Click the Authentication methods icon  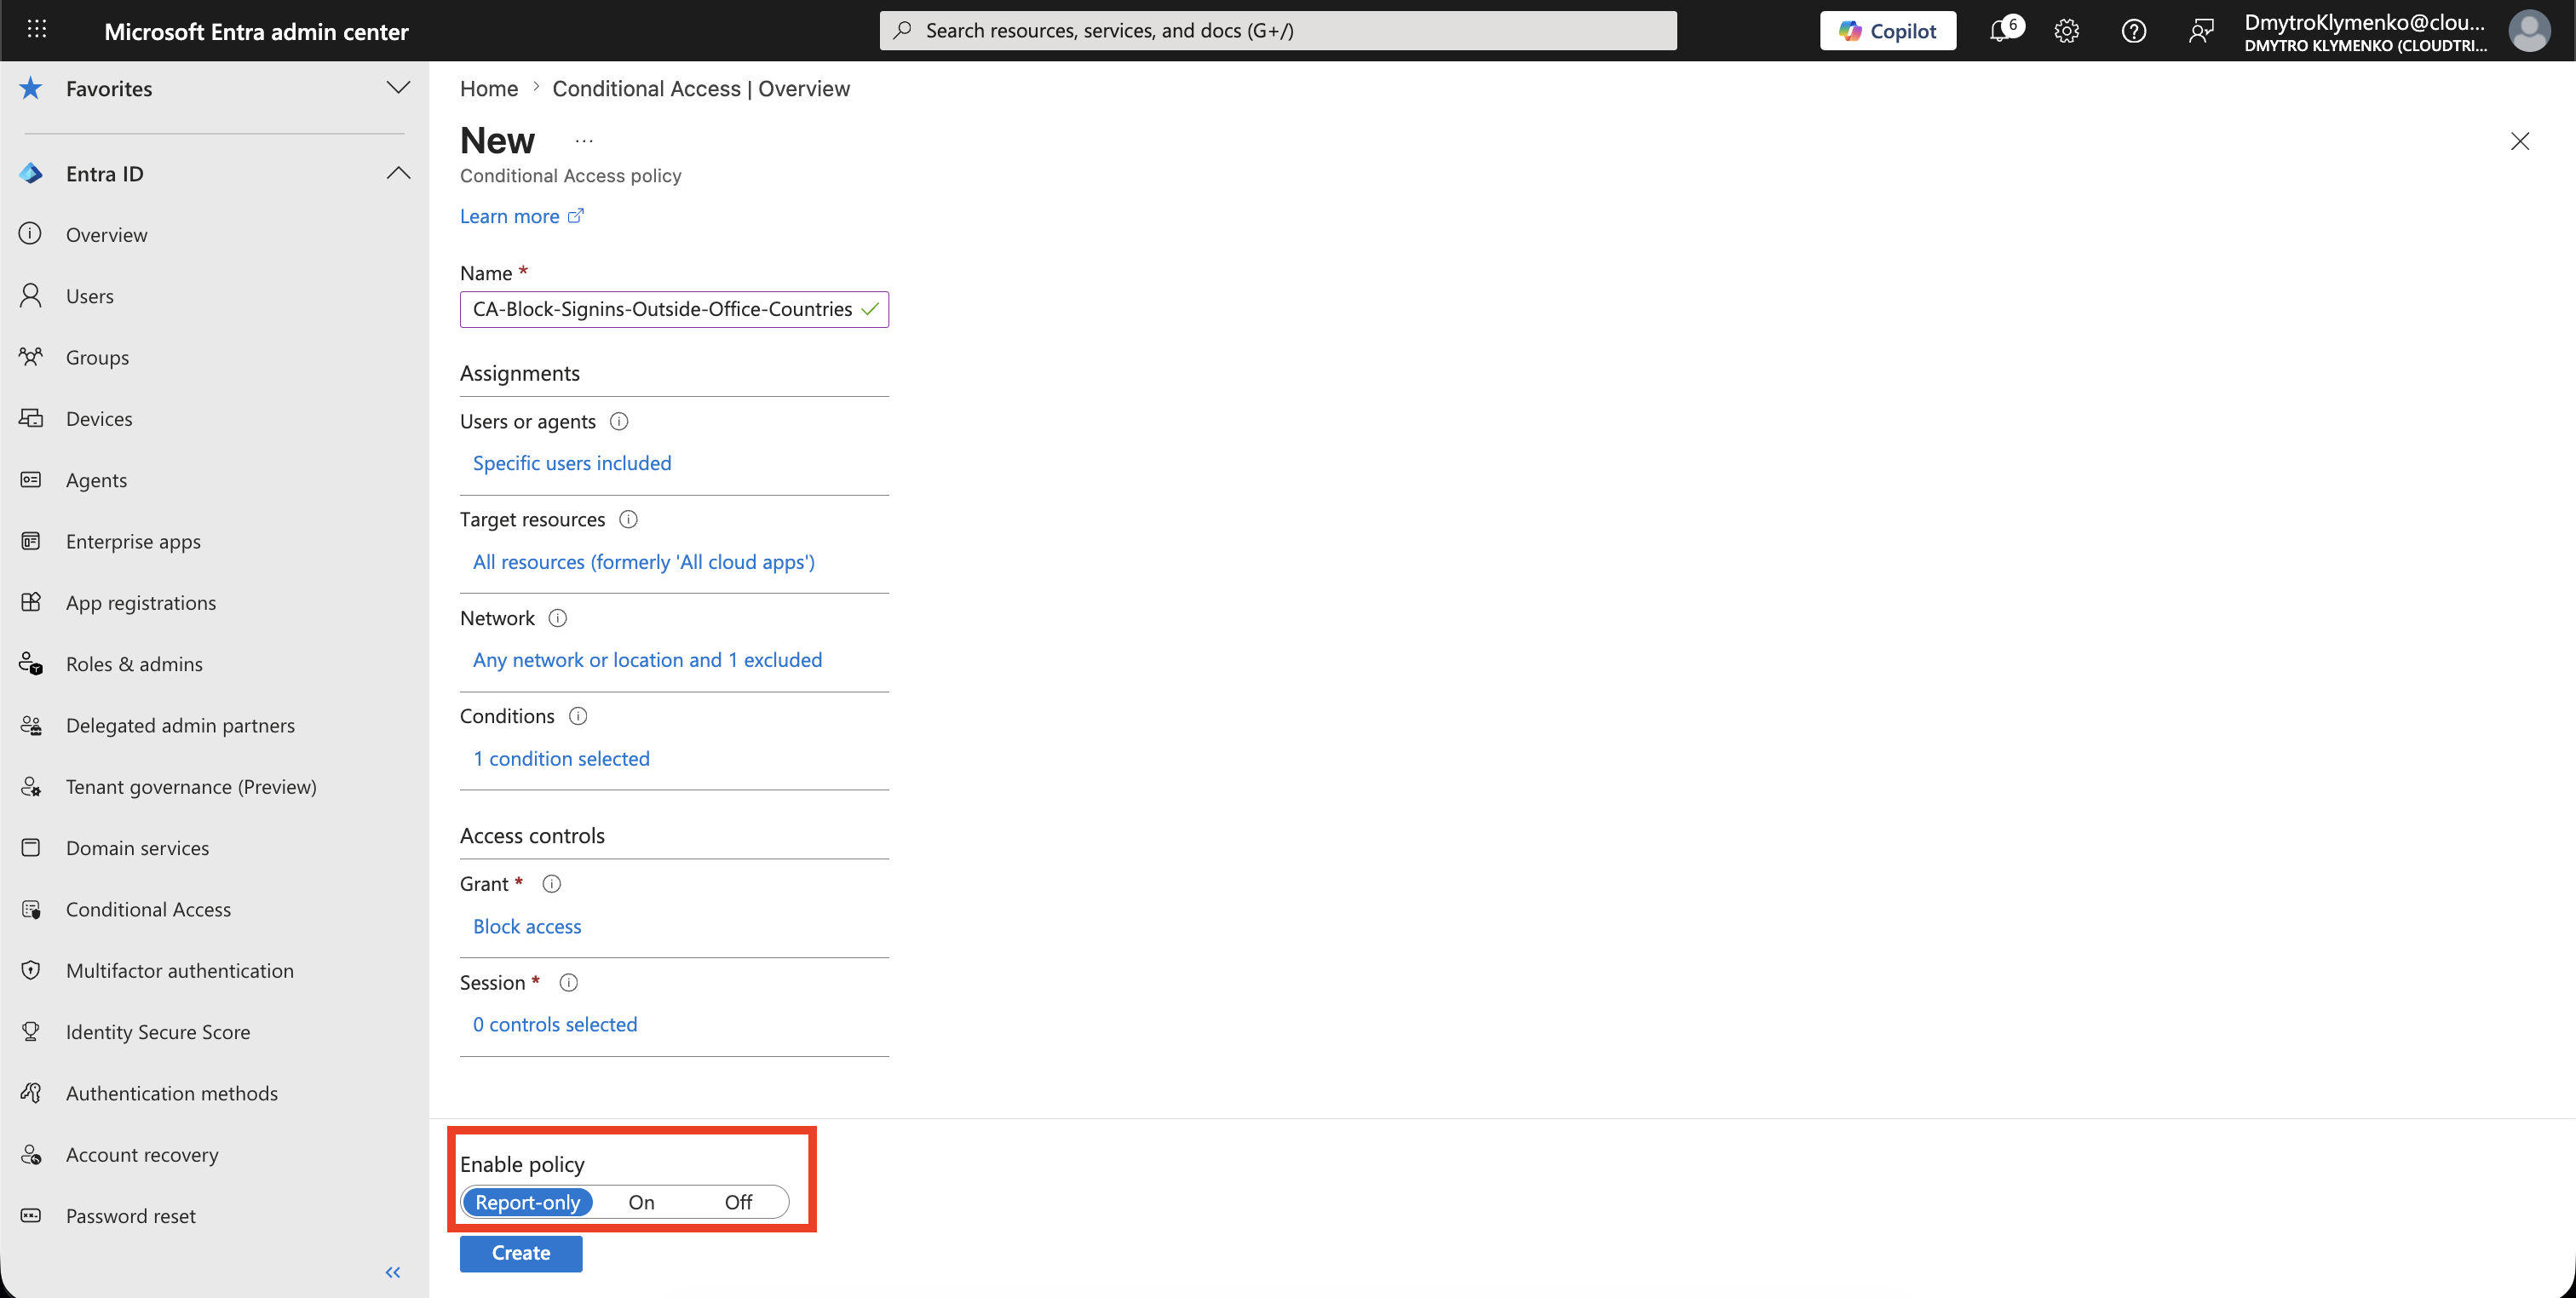point(31,1093)
